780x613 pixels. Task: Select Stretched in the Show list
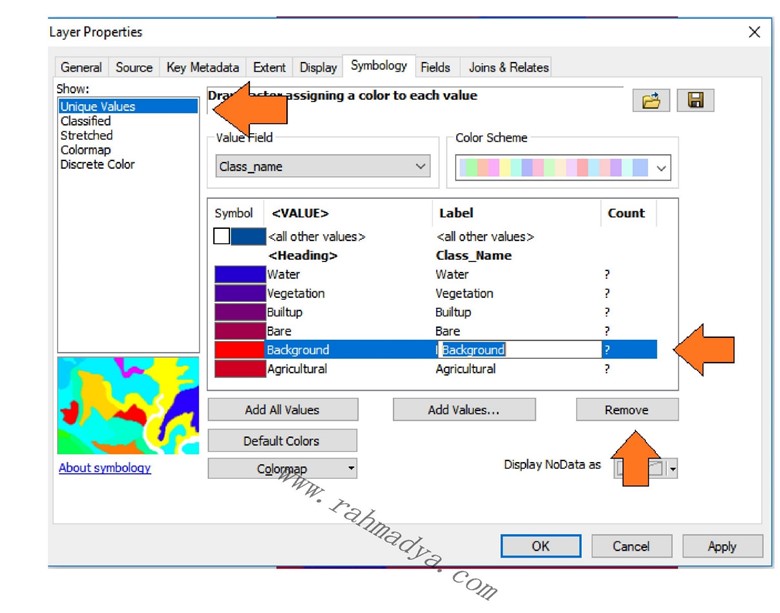[x=87, y=135]
